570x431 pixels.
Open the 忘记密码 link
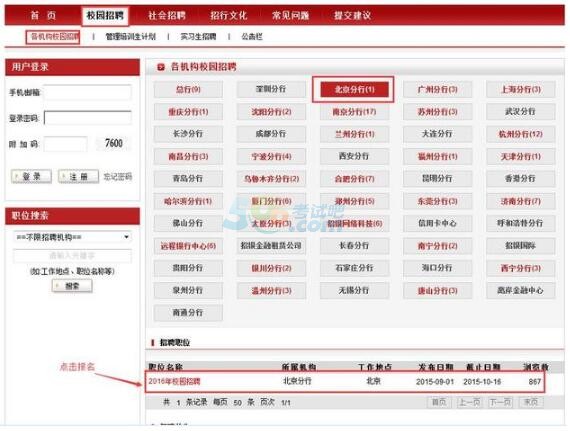pyautogui.click(x=117, y=177)
